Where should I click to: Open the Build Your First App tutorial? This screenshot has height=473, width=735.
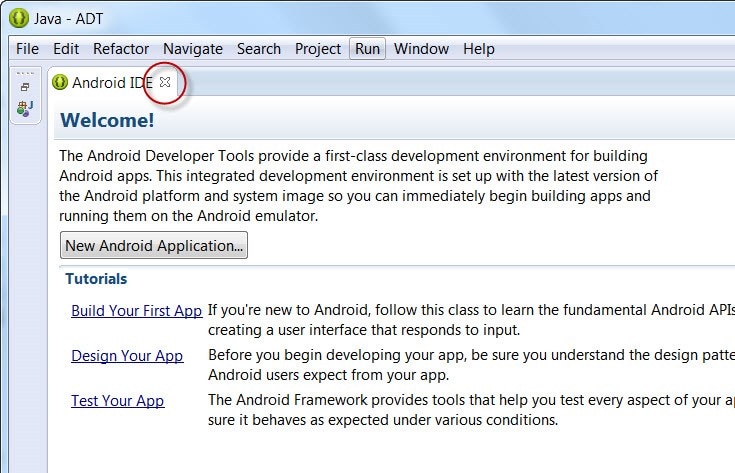pyautogui.click(x=136, y=311)
